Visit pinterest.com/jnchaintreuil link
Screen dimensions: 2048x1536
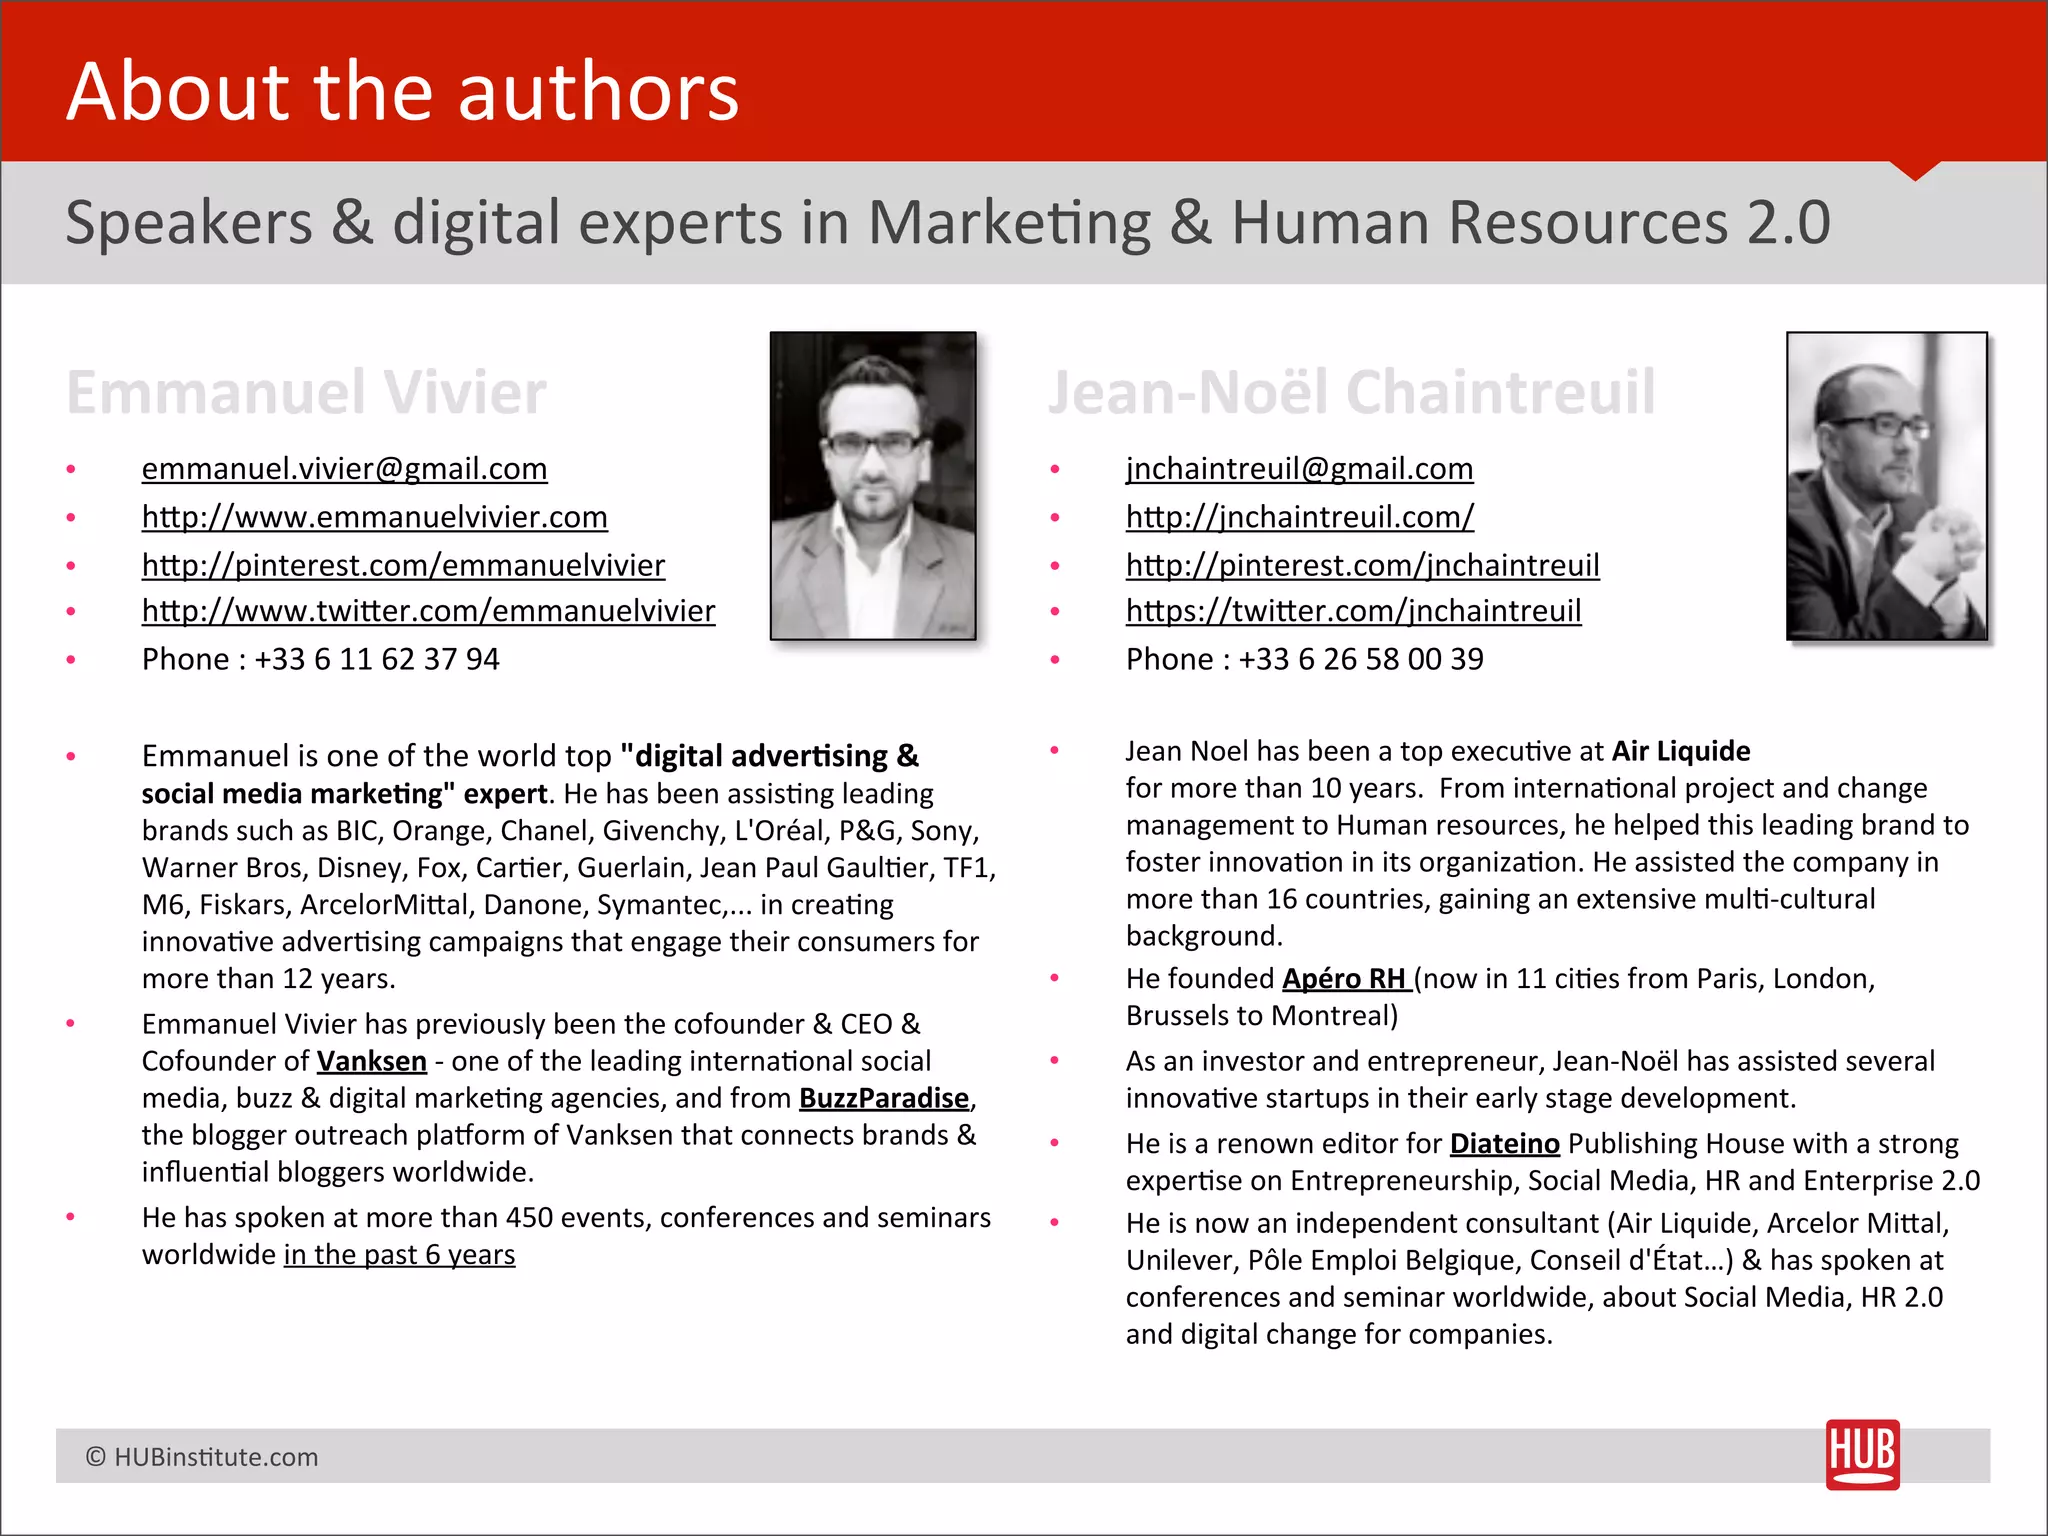[x=1362, y=565]
